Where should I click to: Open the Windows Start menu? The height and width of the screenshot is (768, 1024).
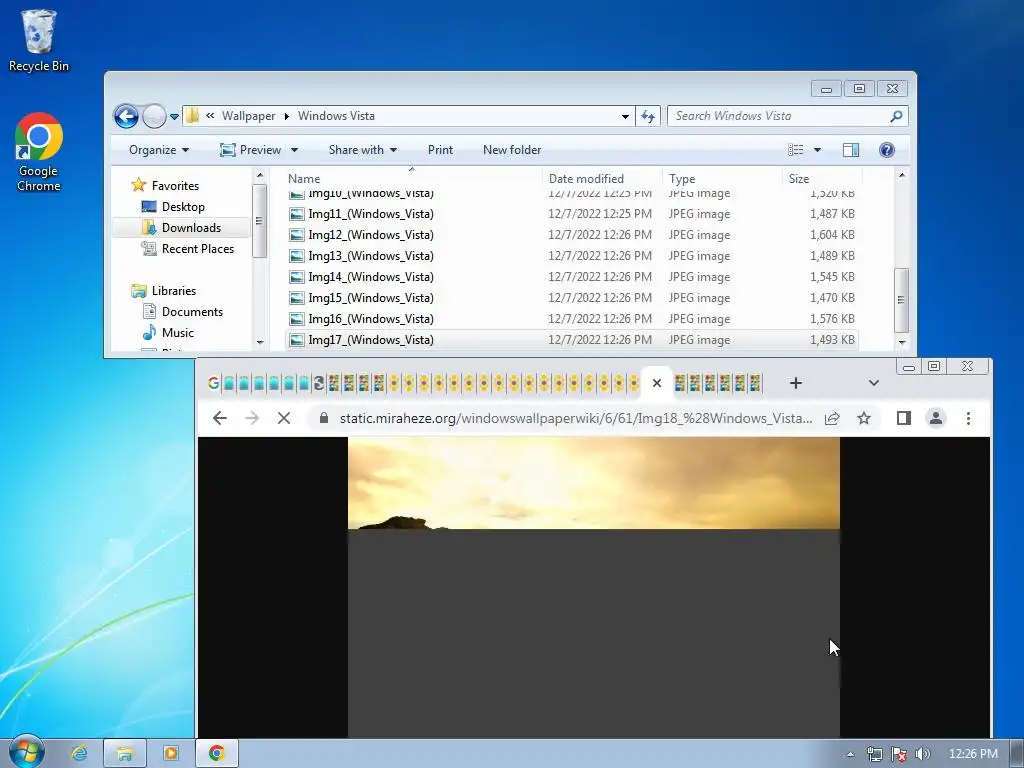pyautogui.click(x=26, y=753)
